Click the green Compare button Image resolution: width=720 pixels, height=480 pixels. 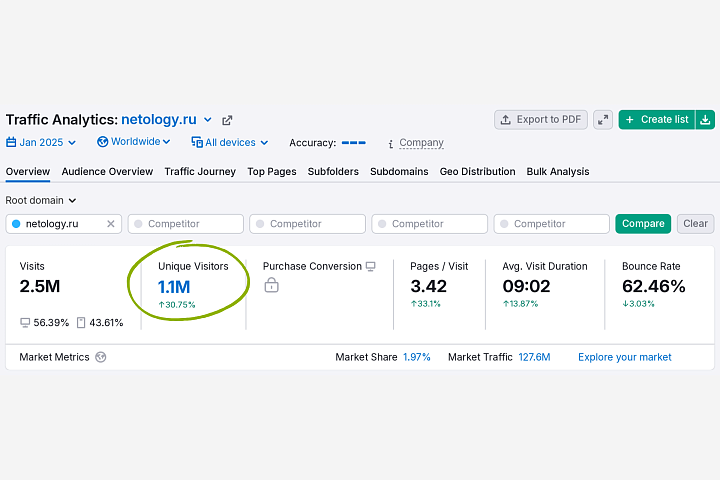[x=643, y=224]
